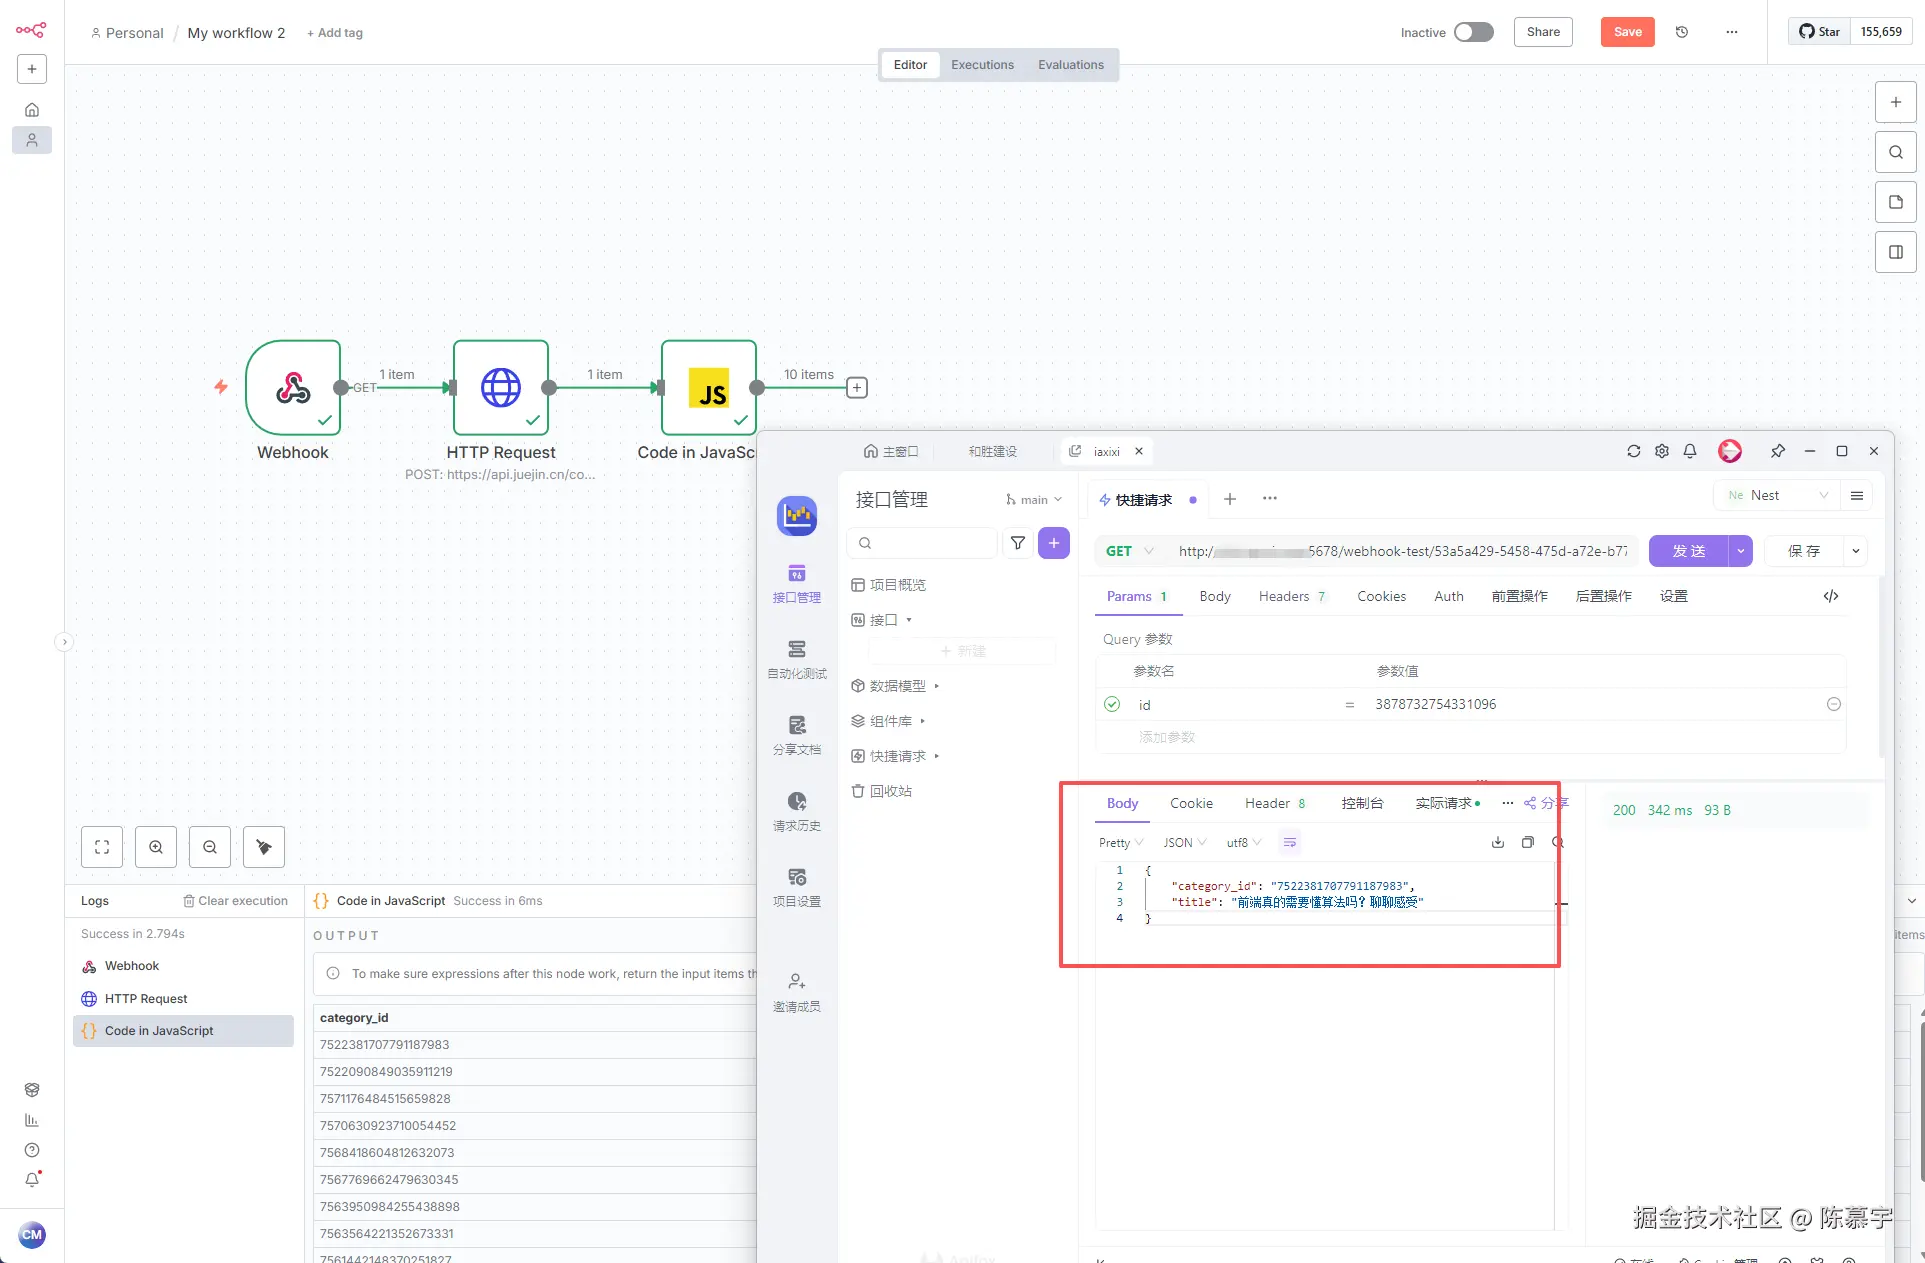Image resolution: width=1925 pixels, height=1263 pixels.
Task: Click the zoom in canvas button
Action: click(156, 847)
